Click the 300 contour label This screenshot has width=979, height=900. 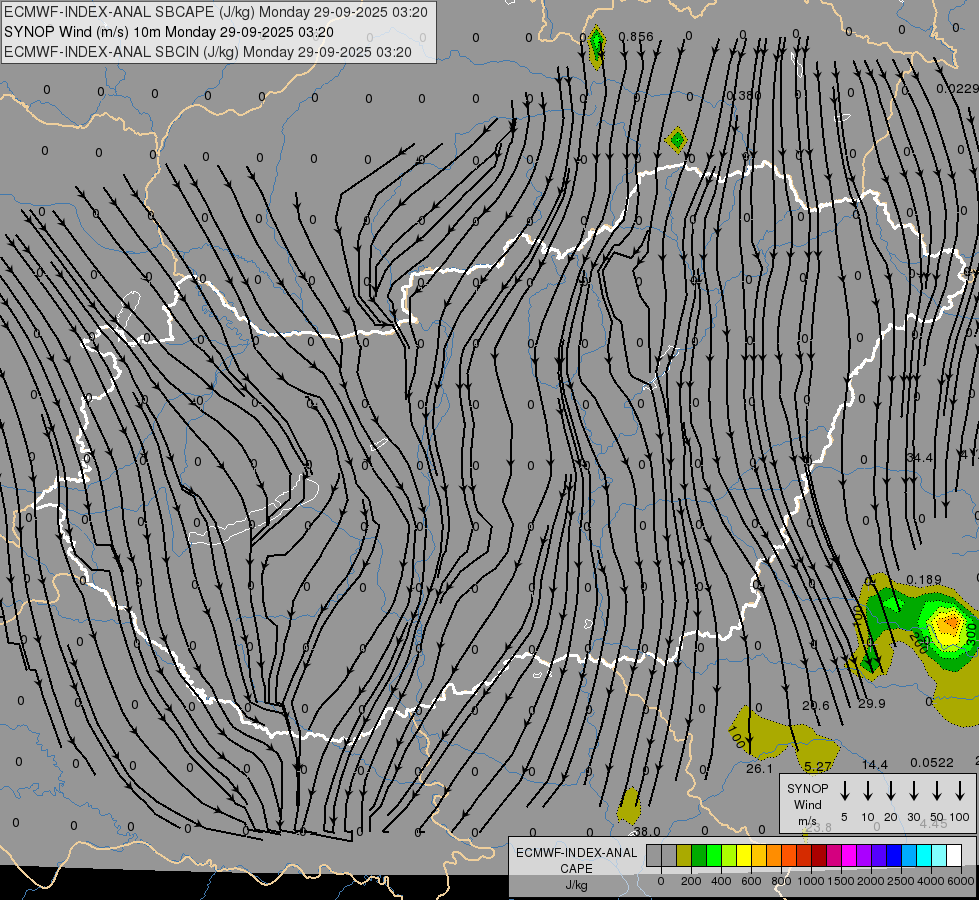point(972,635)
